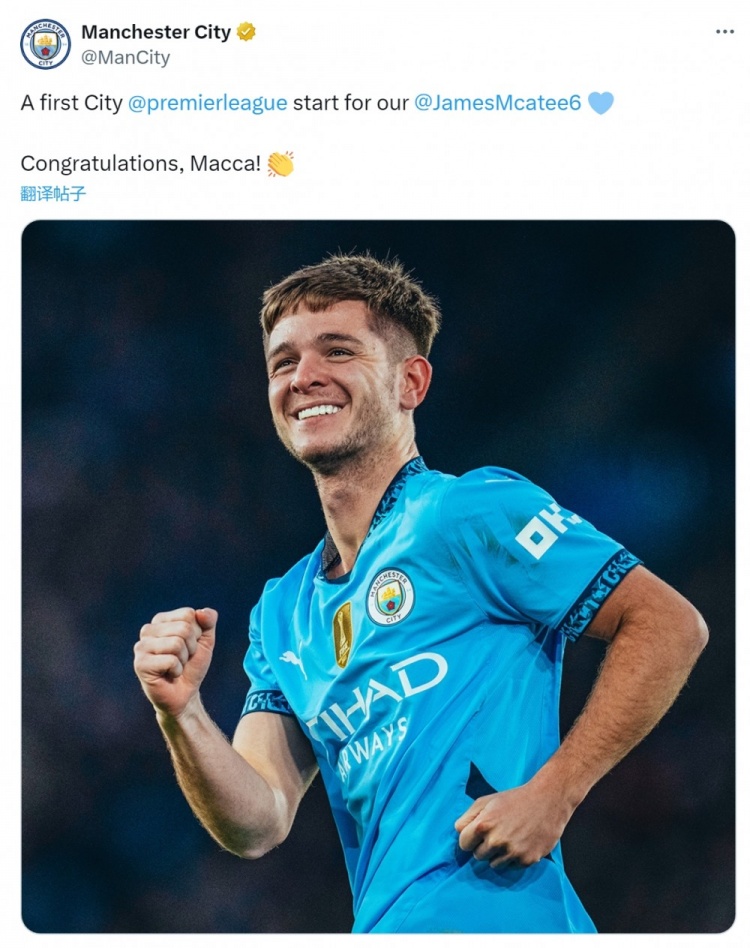750x948 pixels.
Task: Click the clapping hands emoji
Action: pos(280,163)
